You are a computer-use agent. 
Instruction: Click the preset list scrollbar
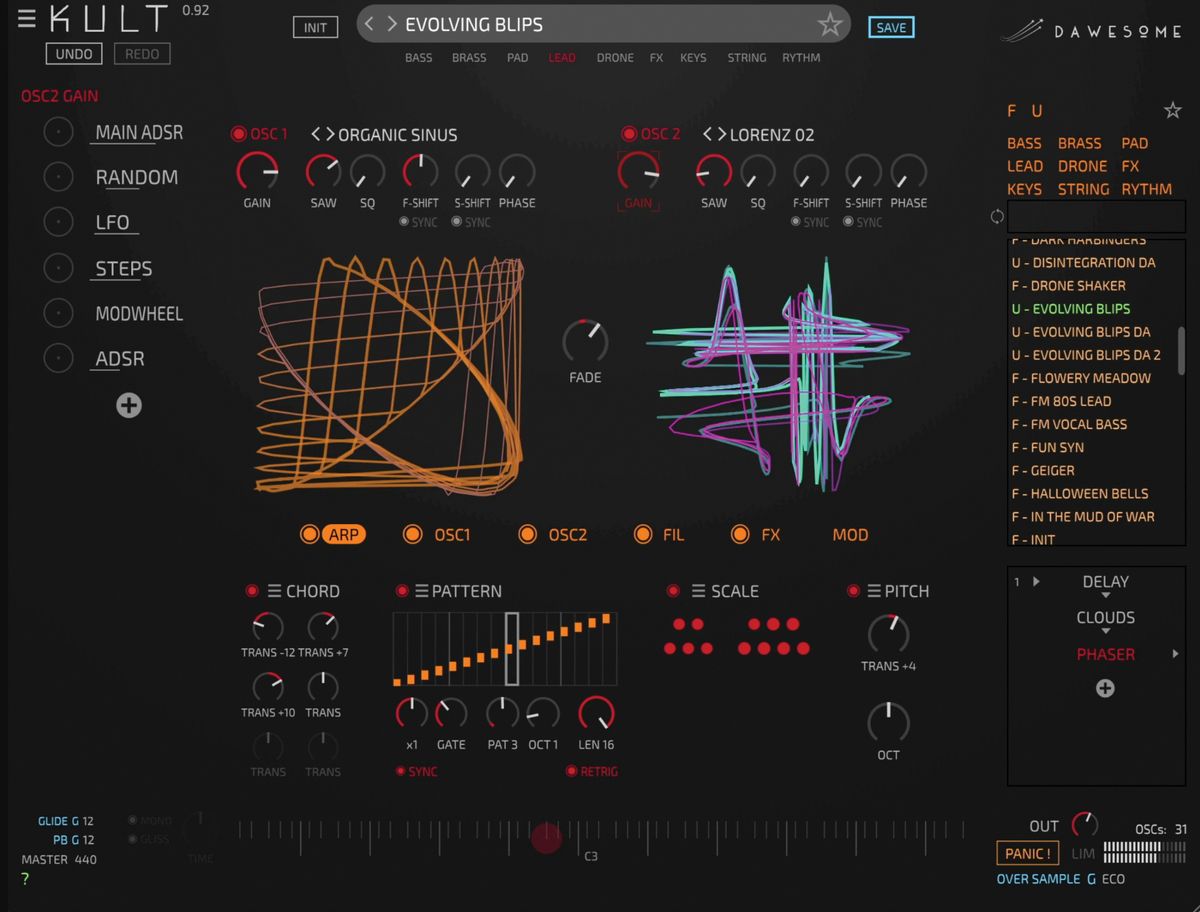tap(1182, 351)
